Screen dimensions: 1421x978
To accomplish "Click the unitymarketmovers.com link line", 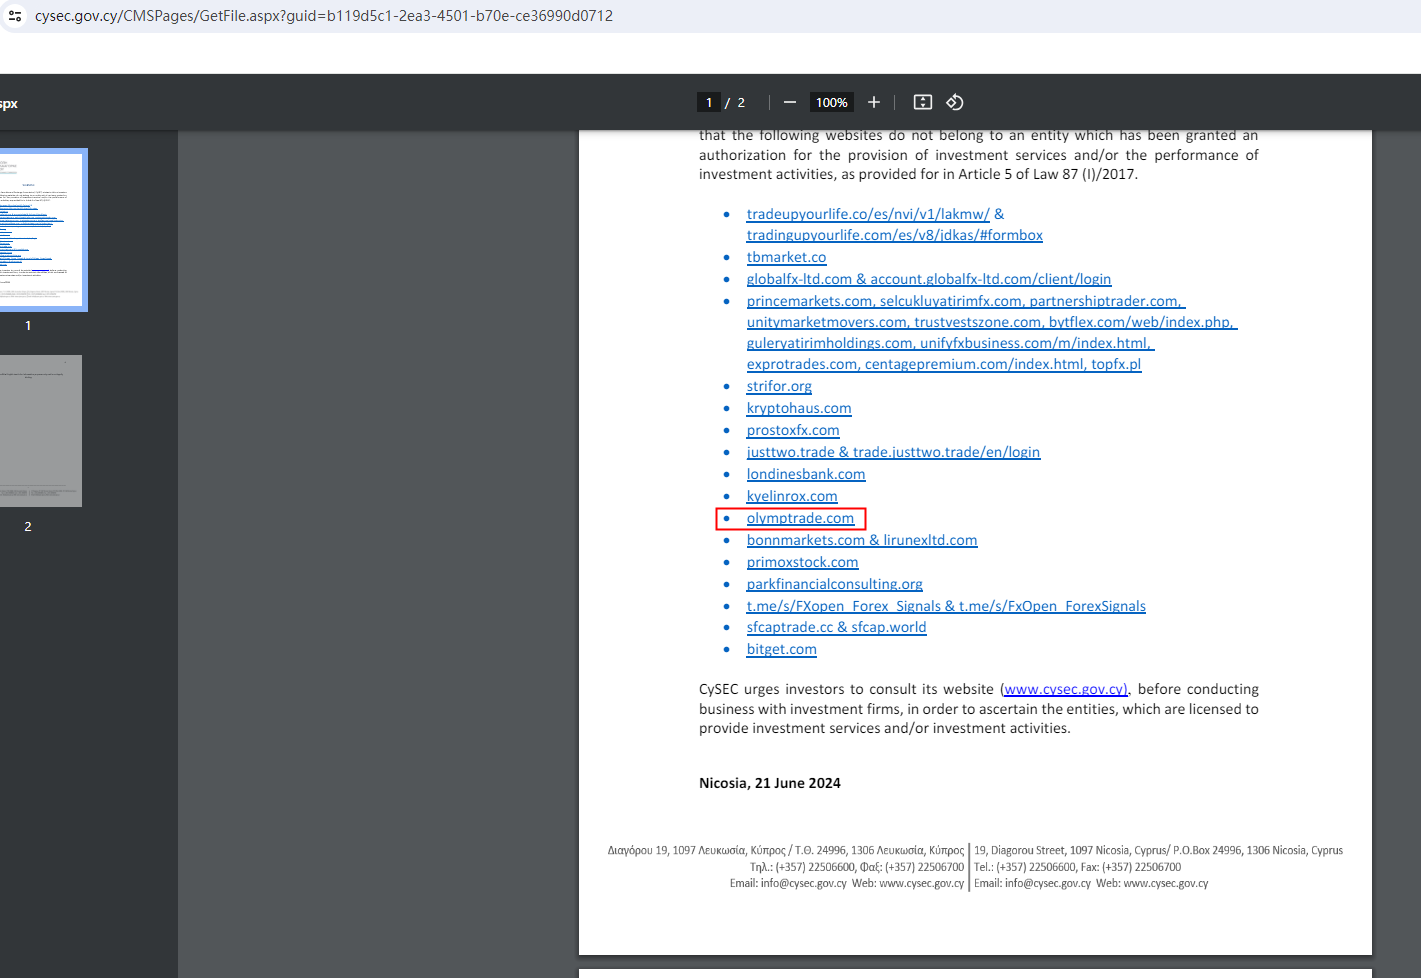I will click(x=992, y=322).
